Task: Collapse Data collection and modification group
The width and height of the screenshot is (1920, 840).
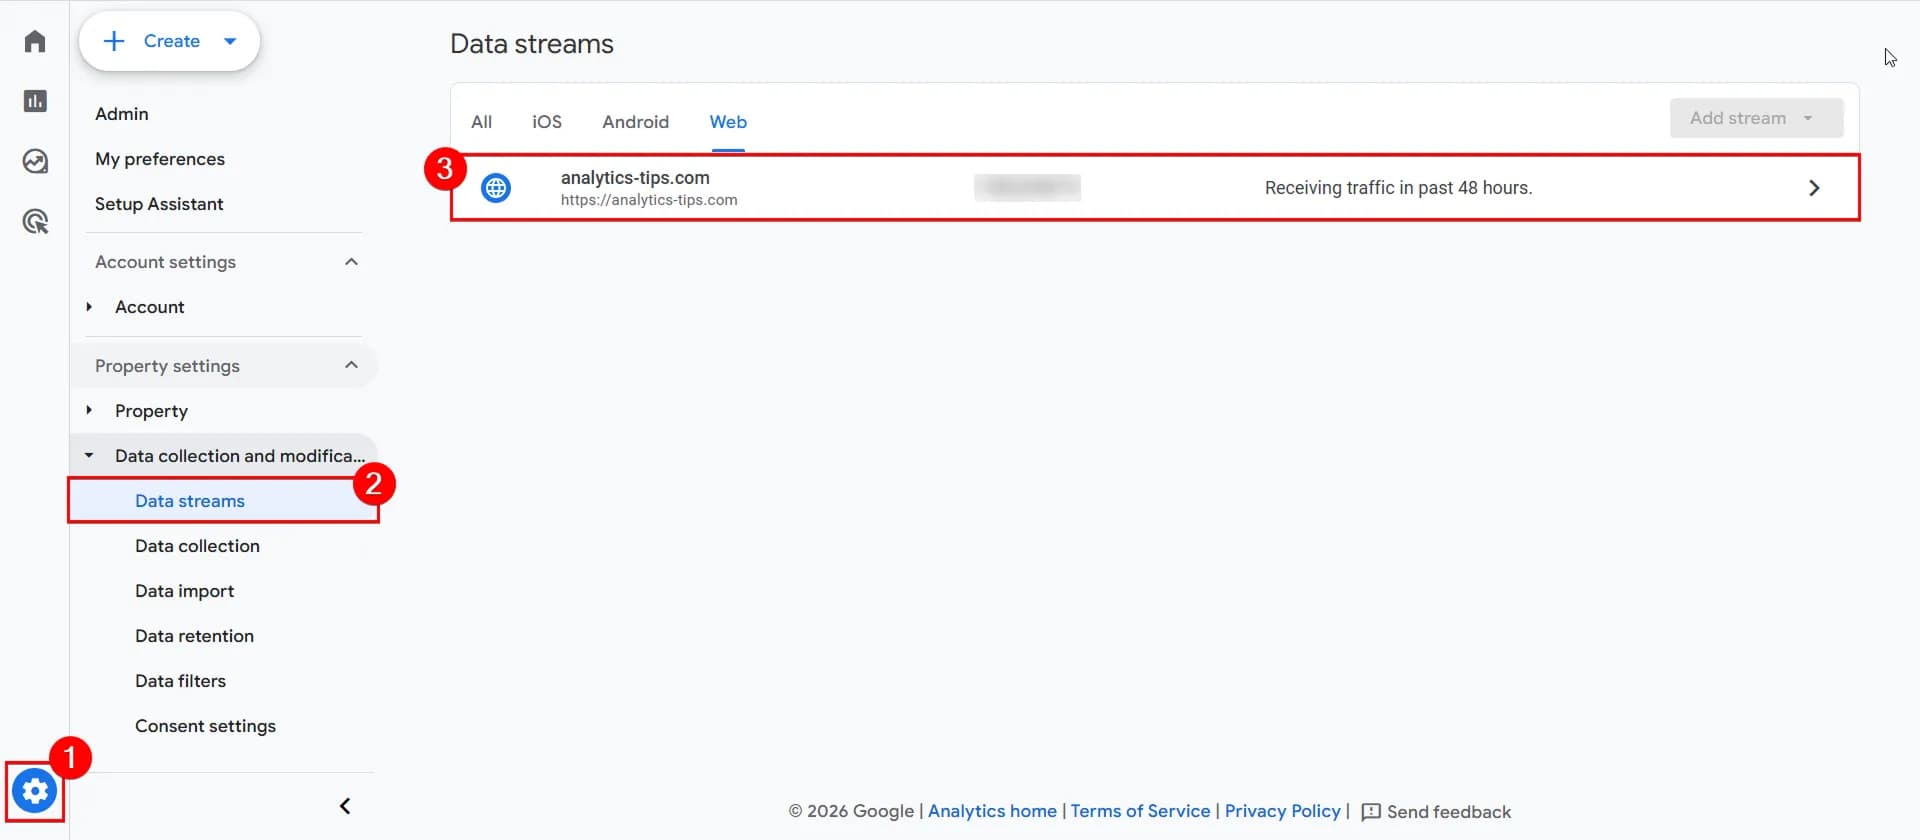Action: pyautogui.click(x=89, y=456)
